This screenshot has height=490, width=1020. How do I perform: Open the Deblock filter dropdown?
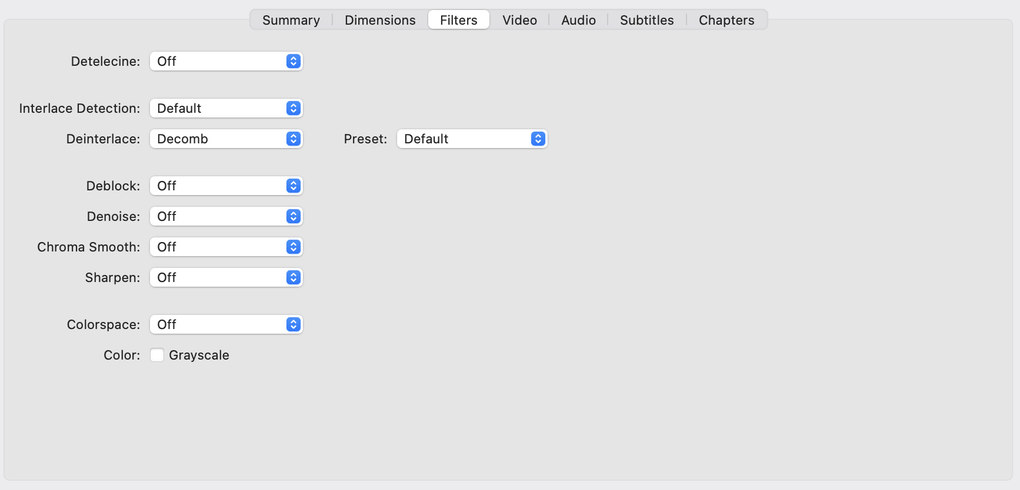[226, 186]
